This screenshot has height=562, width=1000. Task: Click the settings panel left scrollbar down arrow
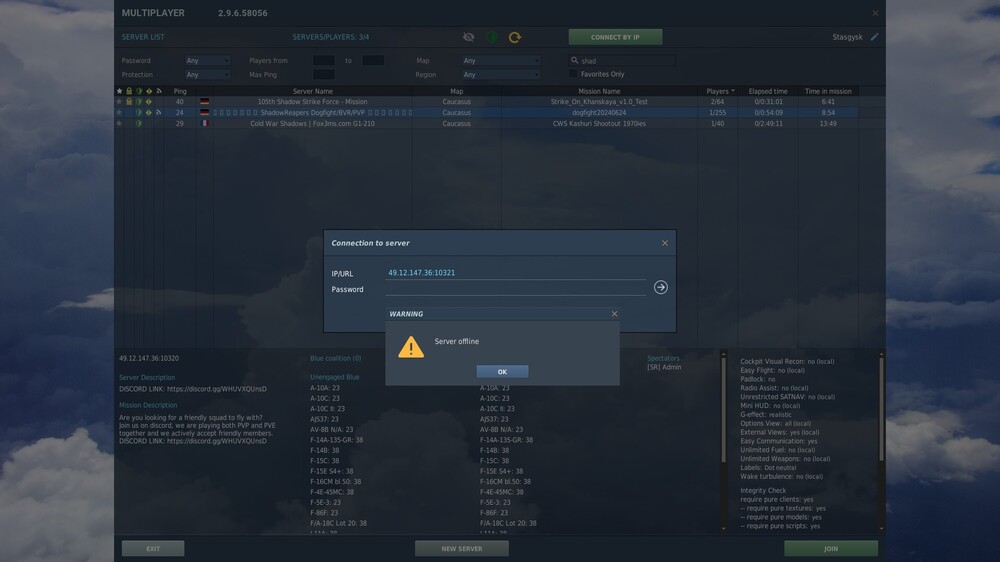point(723,528)
